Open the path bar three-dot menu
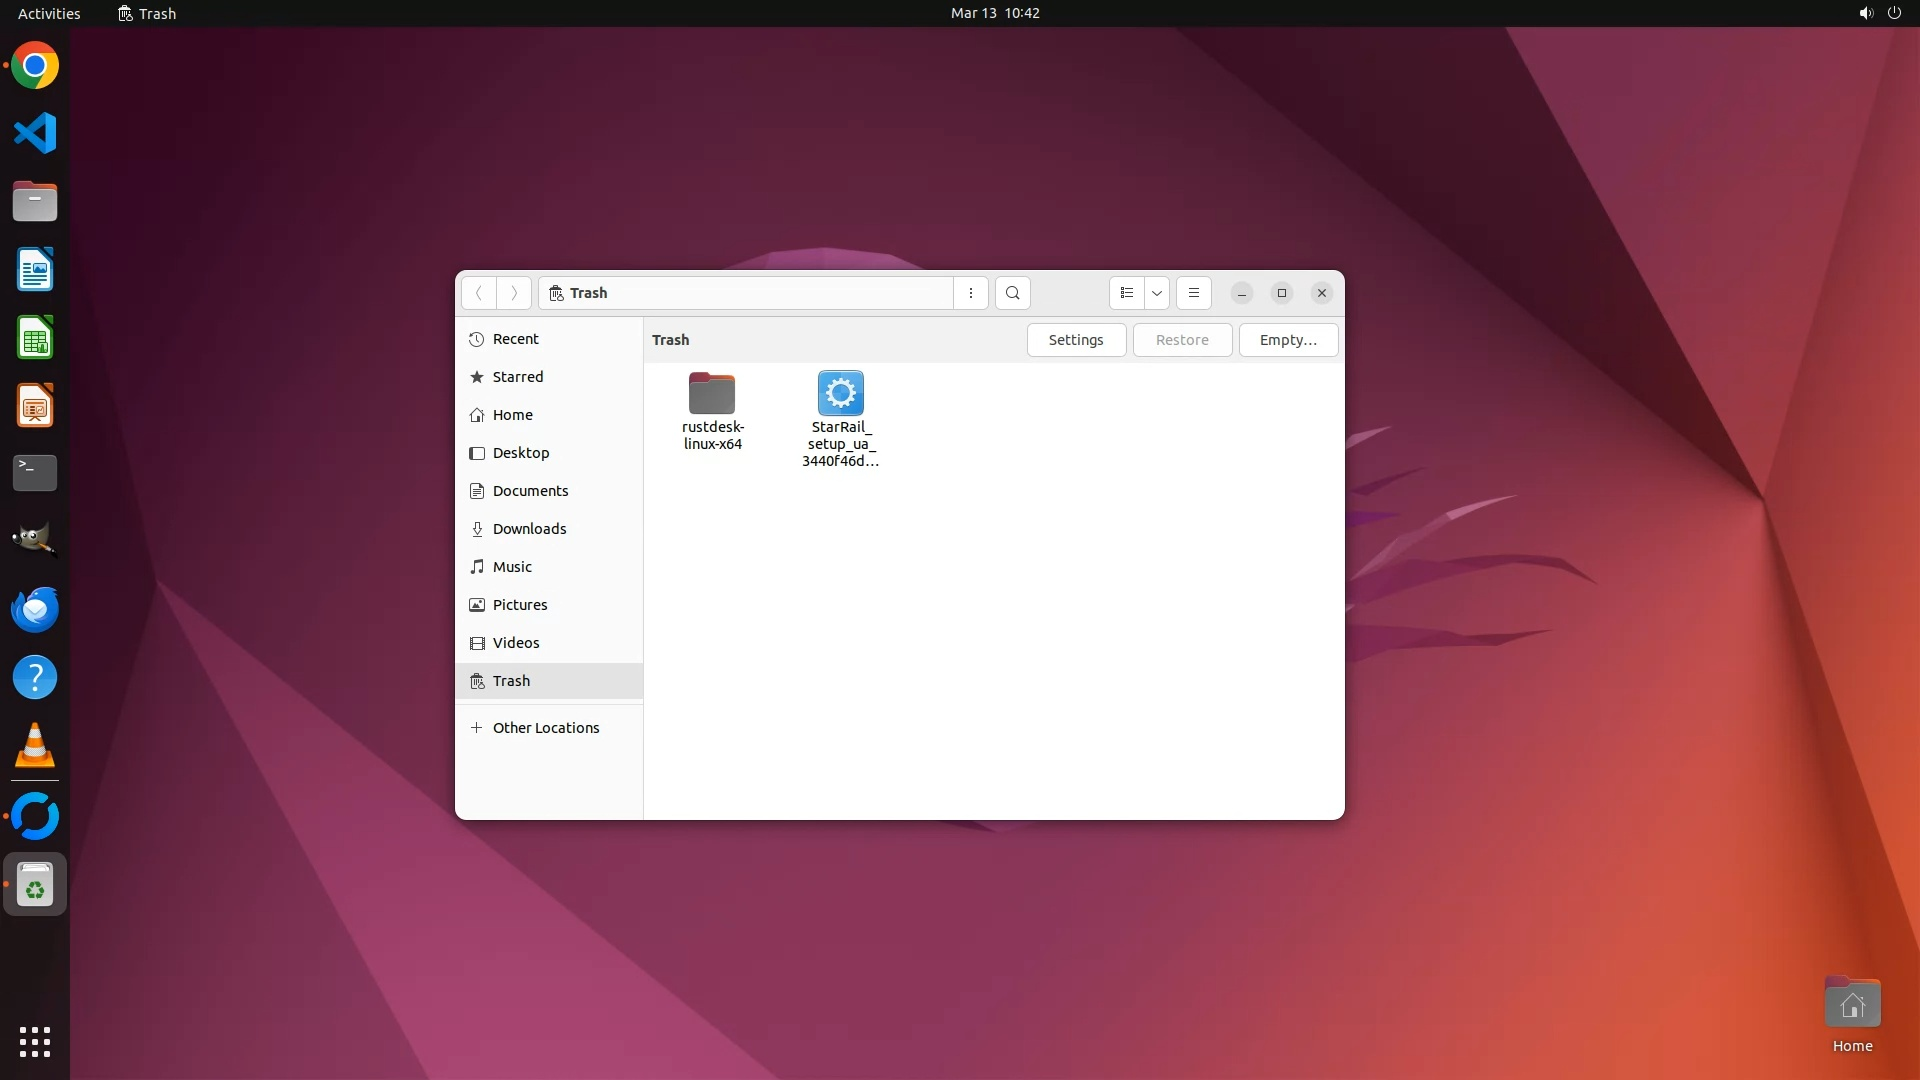This screenshot has width=1920, height=1080. [970, 293]
